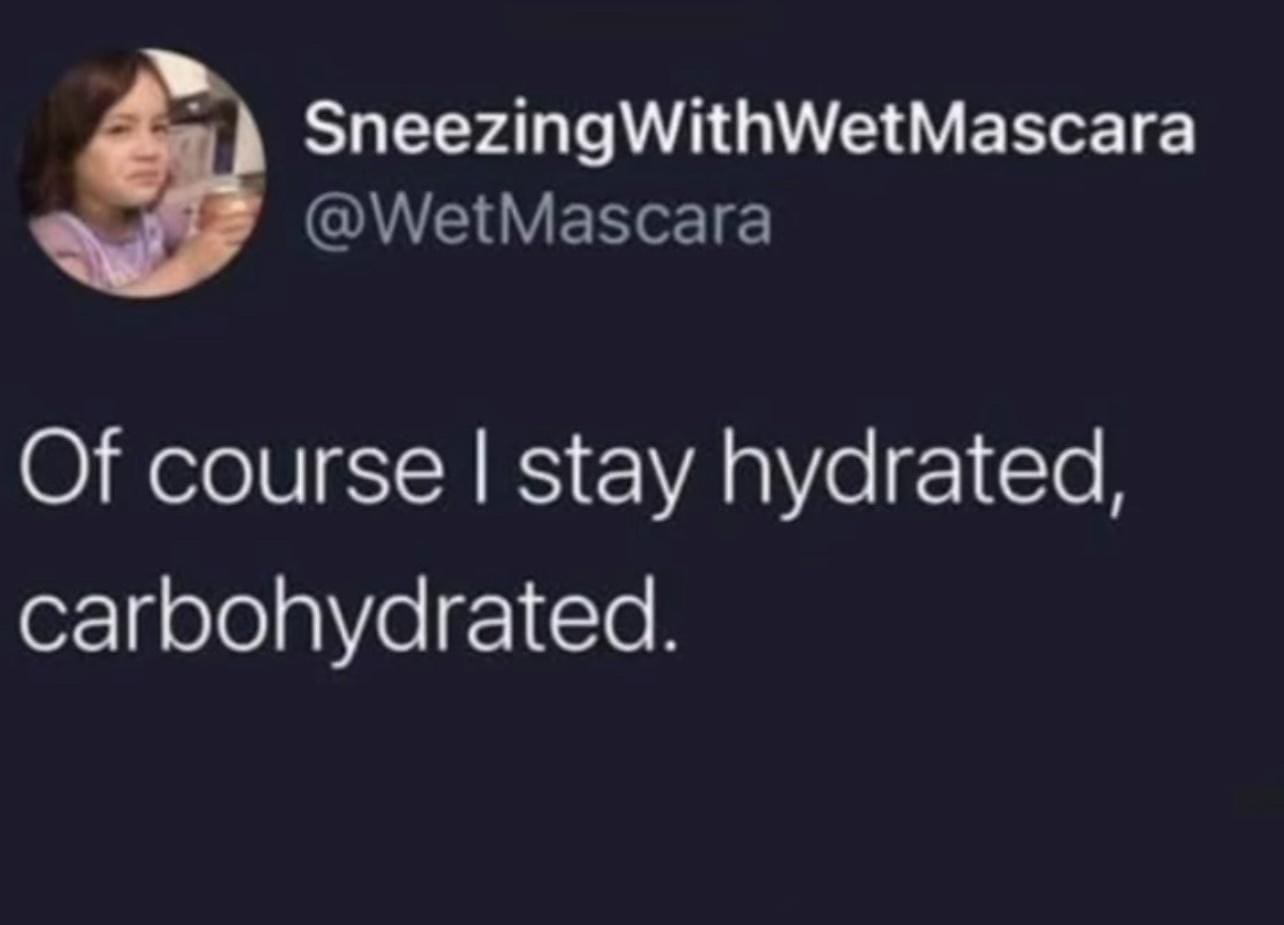Click the "With" portion of the display name
Screen dimensions: 1284x925
point(669,131)
